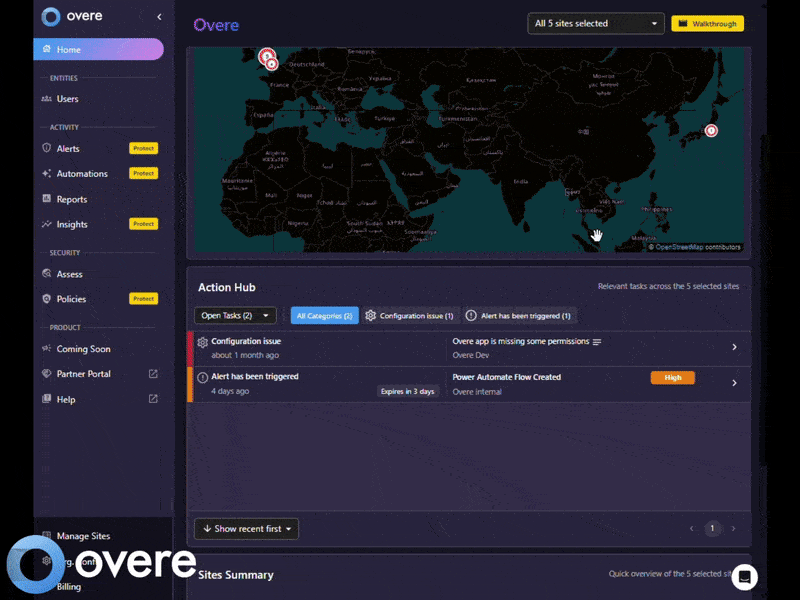Image resolution: width=800 pixels, height=600 pixels.
Task: Click the Reports chart icon
Action: [x=46, y=198]
